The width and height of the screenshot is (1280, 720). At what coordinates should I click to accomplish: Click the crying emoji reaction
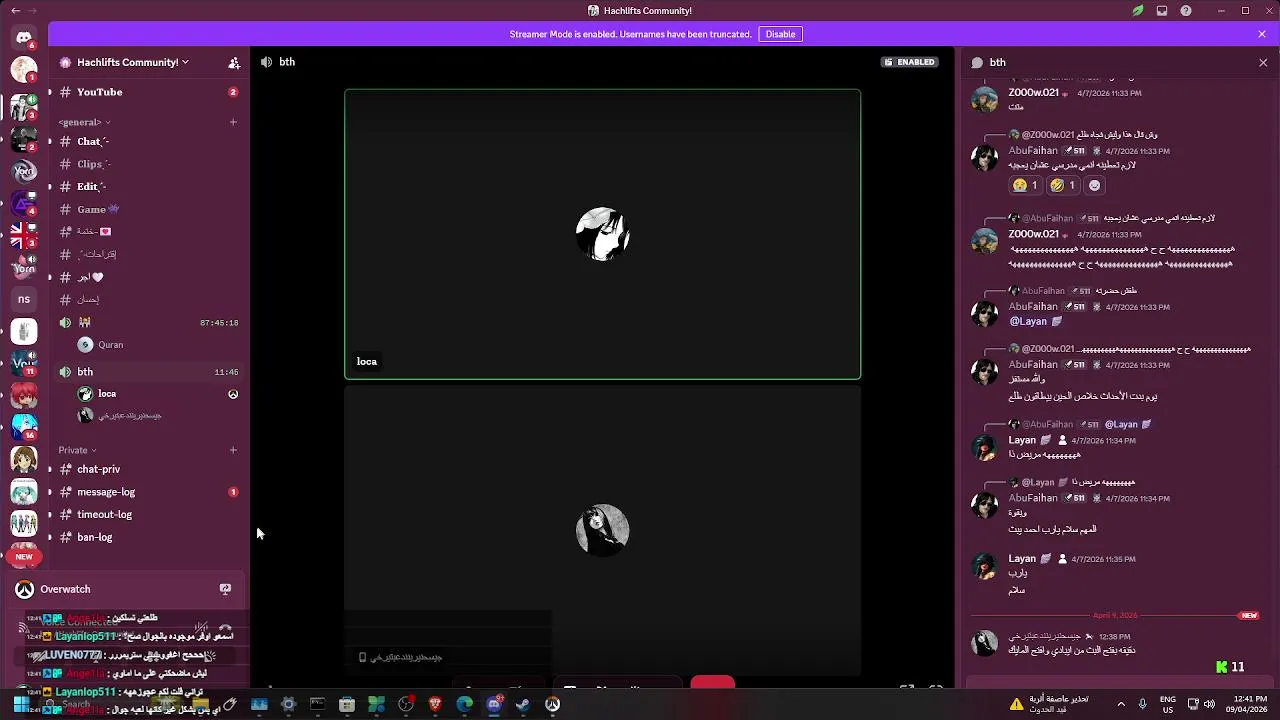tap(1025, 185)
